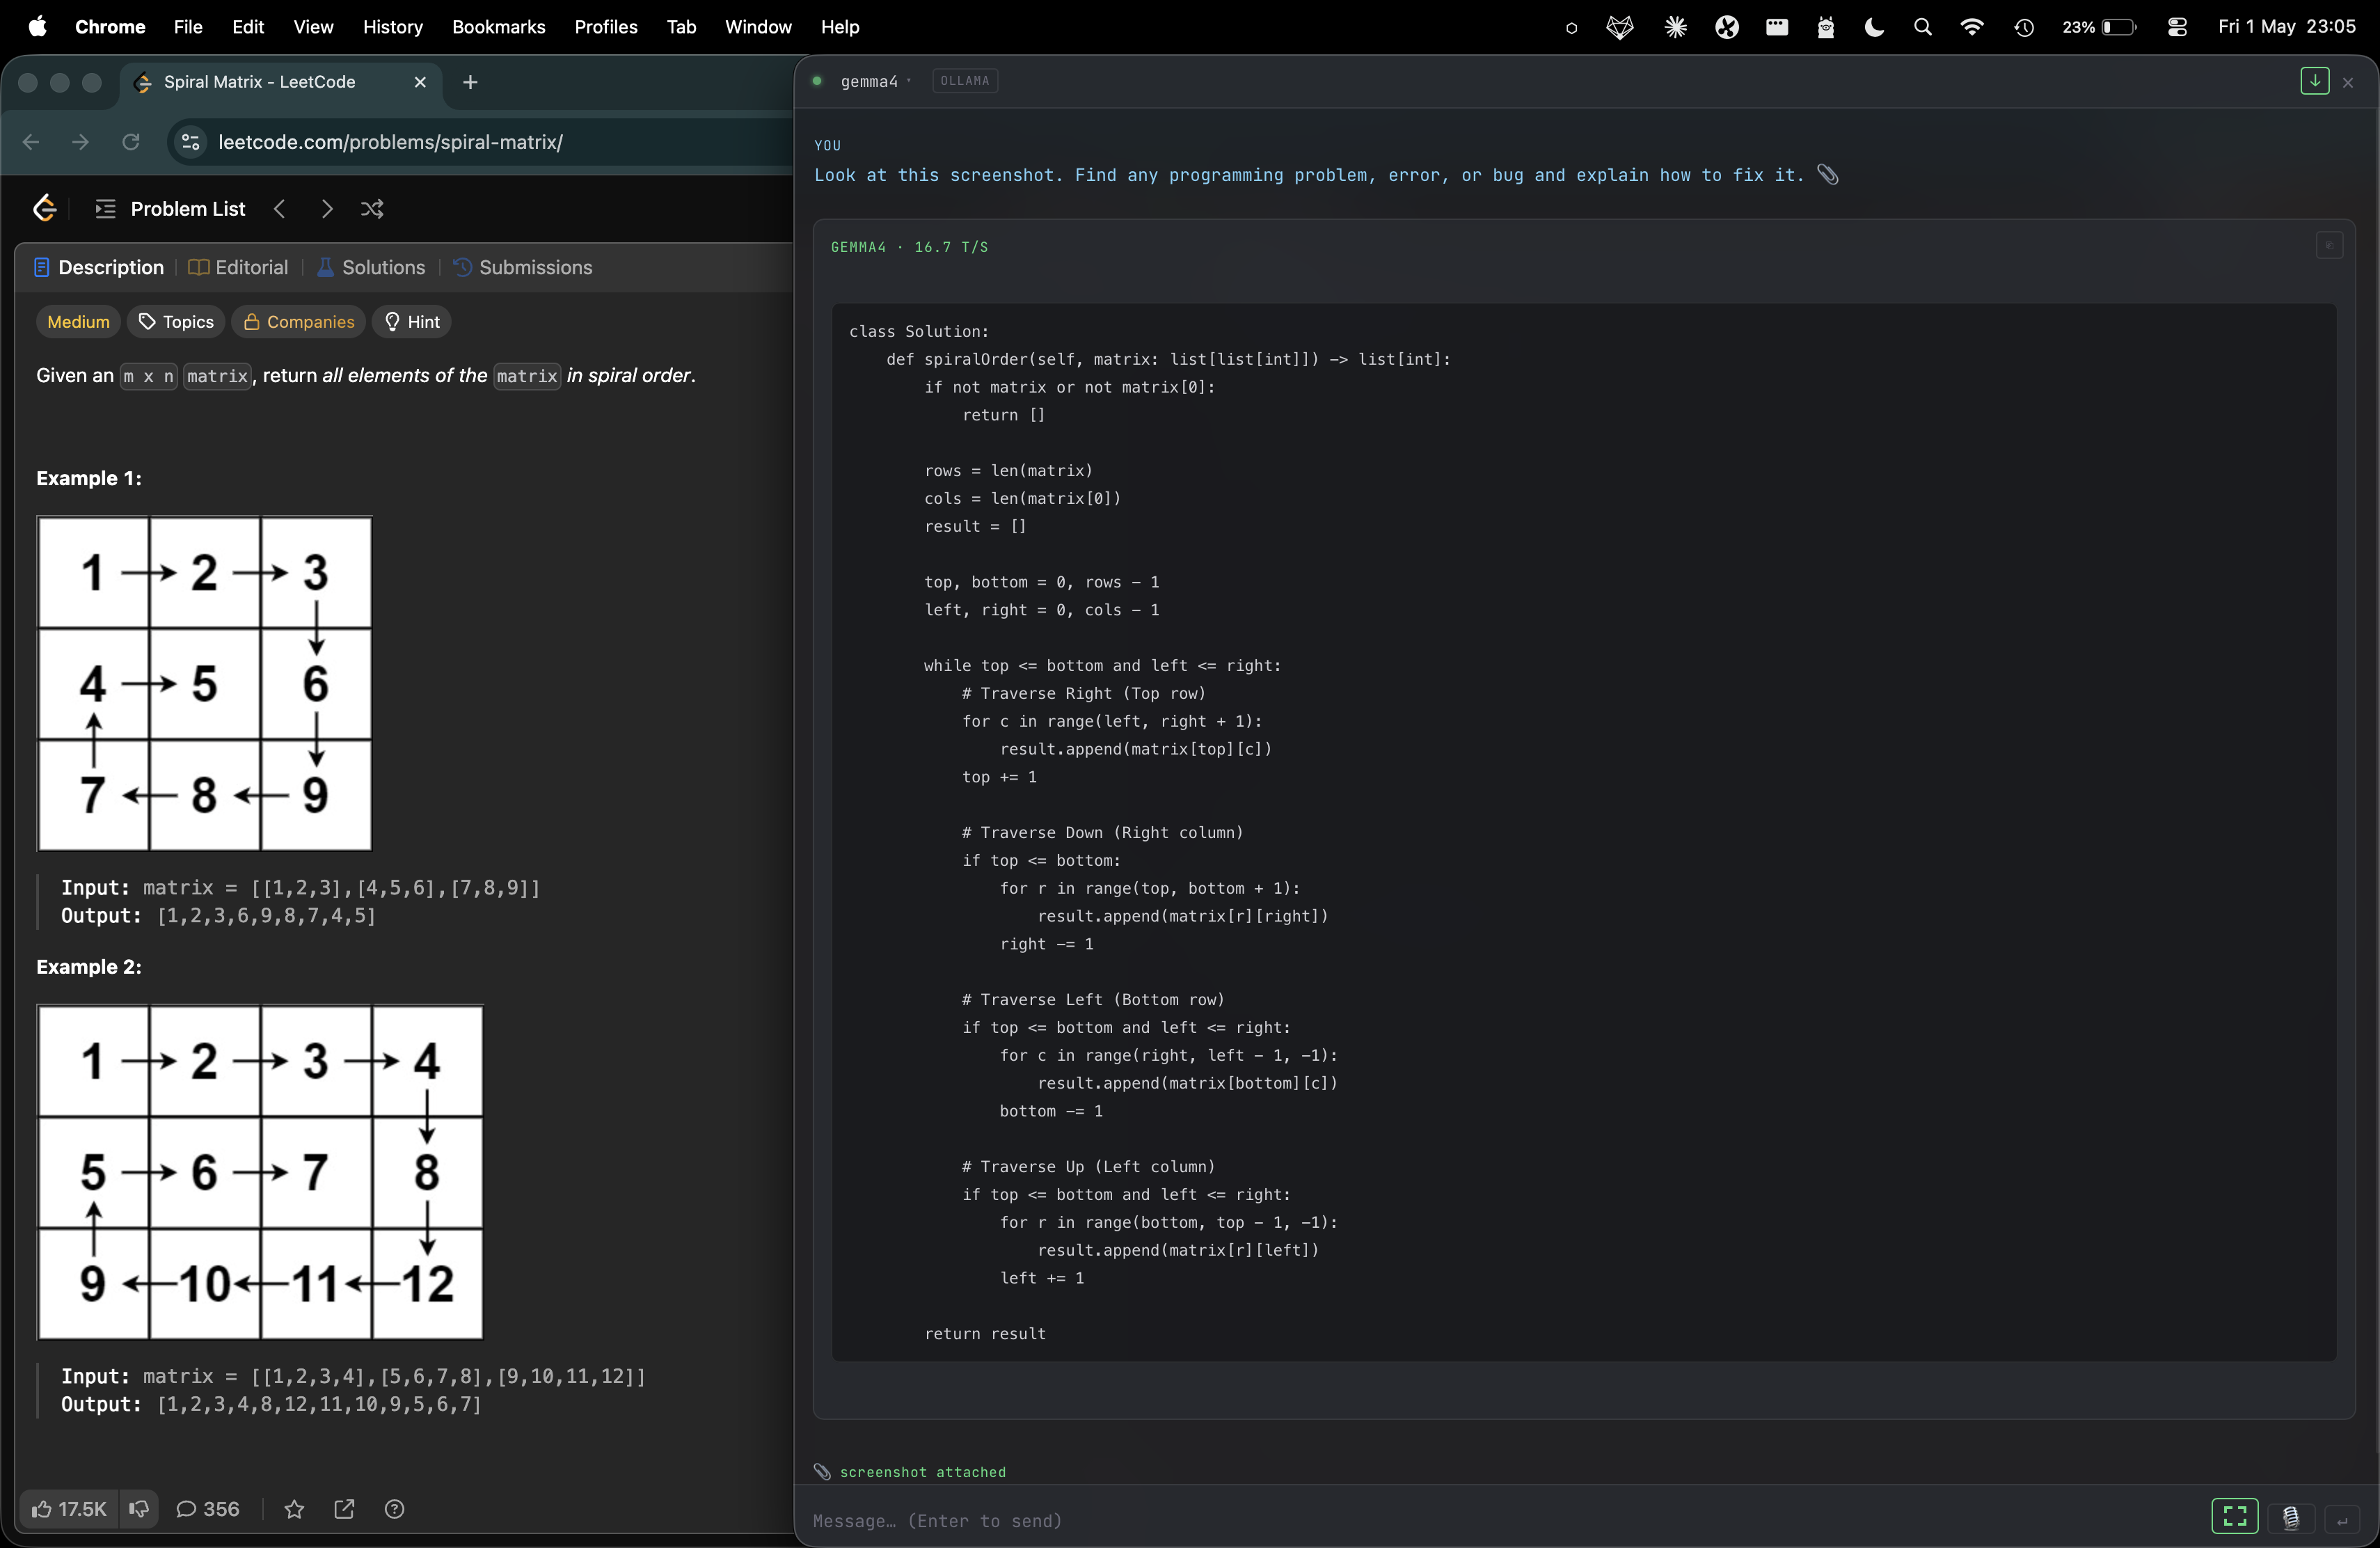2380x1548 pixels.
Task: Open a new Chrome tab
Action: click(x=470, y=82)
